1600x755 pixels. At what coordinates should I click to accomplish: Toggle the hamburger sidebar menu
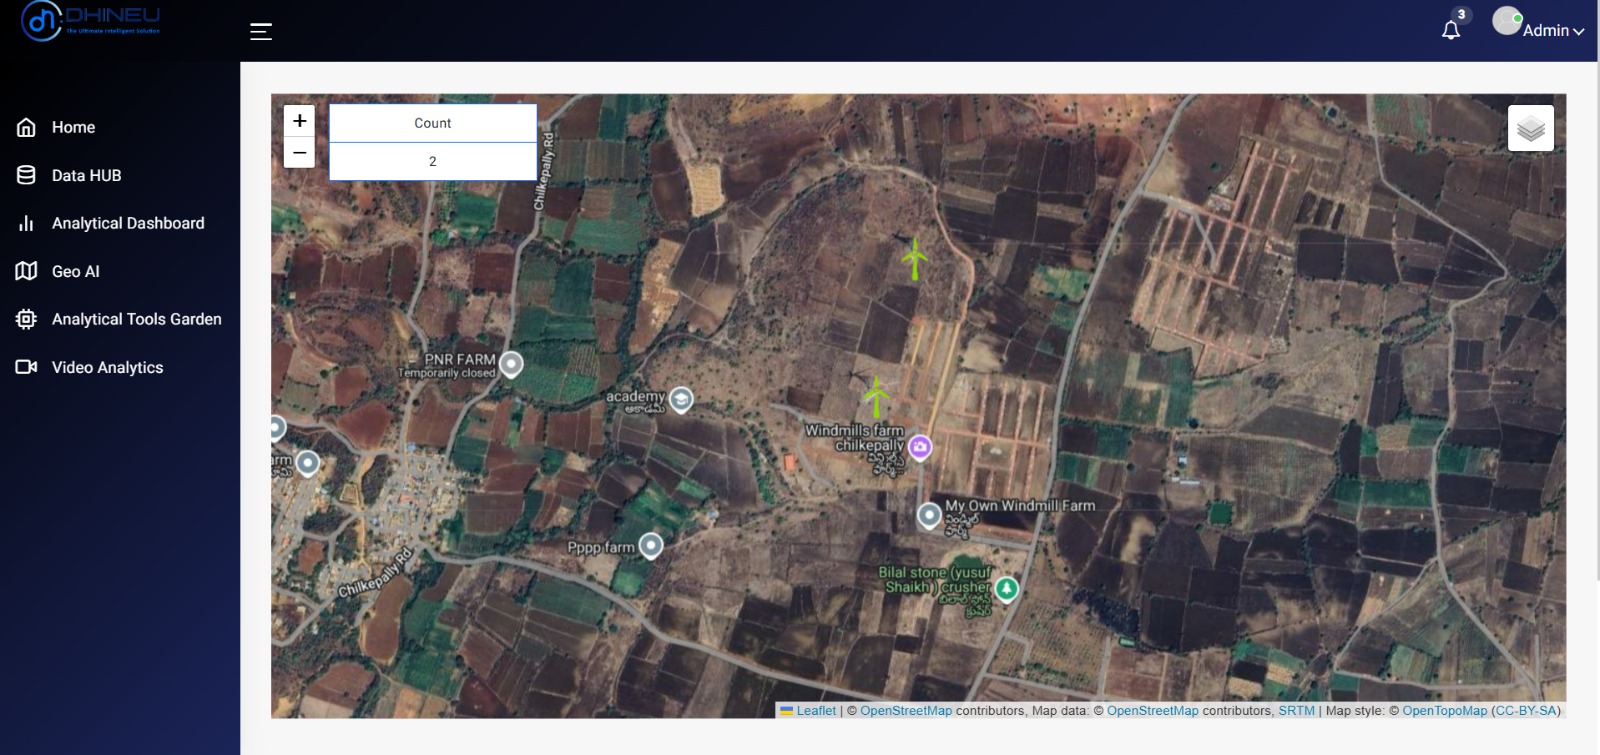(x=261, y=32)
